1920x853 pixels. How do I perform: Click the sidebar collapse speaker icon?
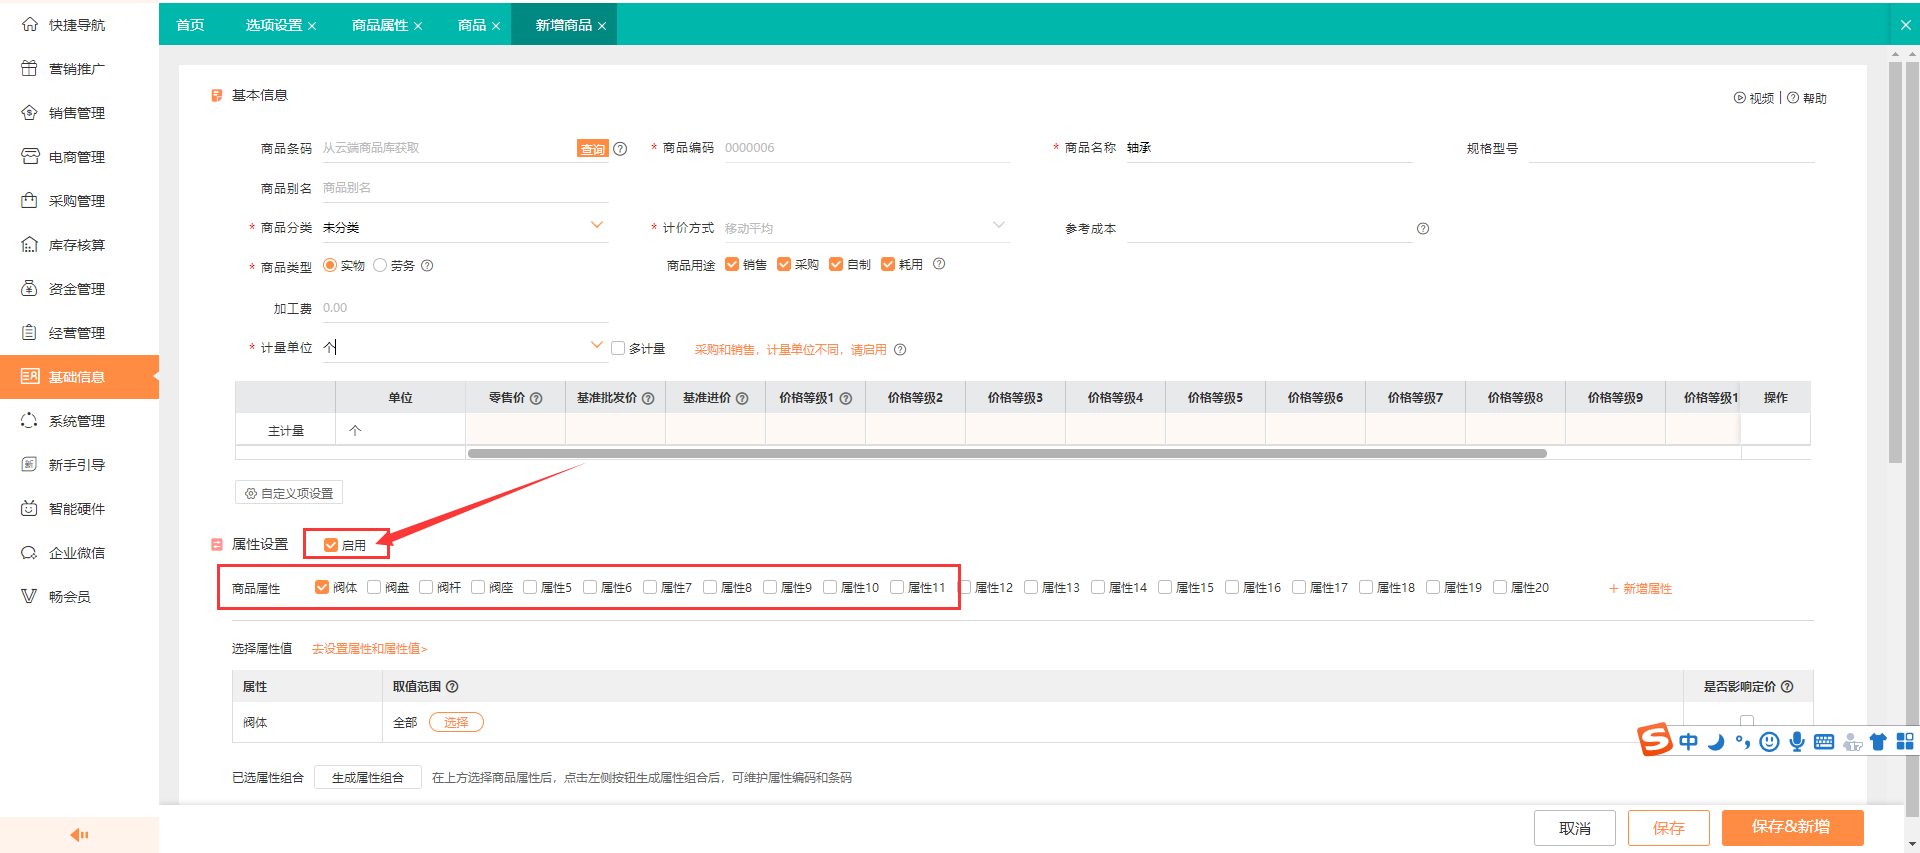(79, 835)
